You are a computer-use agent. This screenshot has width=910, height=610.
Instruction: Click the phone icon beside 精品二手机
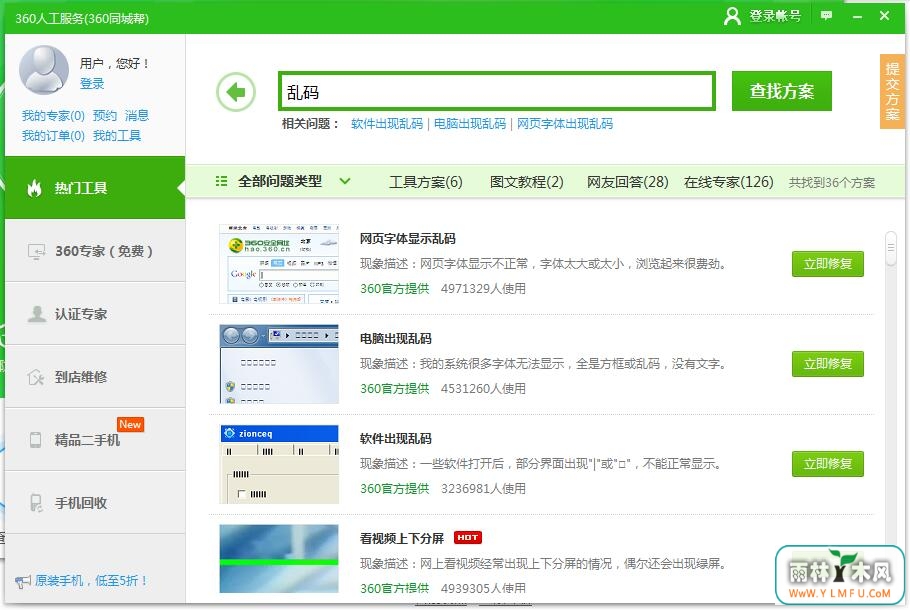[35, 440]
